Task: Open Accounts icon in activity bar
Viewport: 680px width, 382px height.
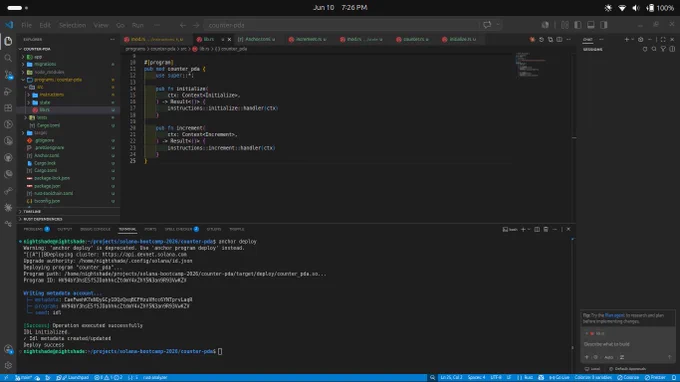Action: (8, 349)
